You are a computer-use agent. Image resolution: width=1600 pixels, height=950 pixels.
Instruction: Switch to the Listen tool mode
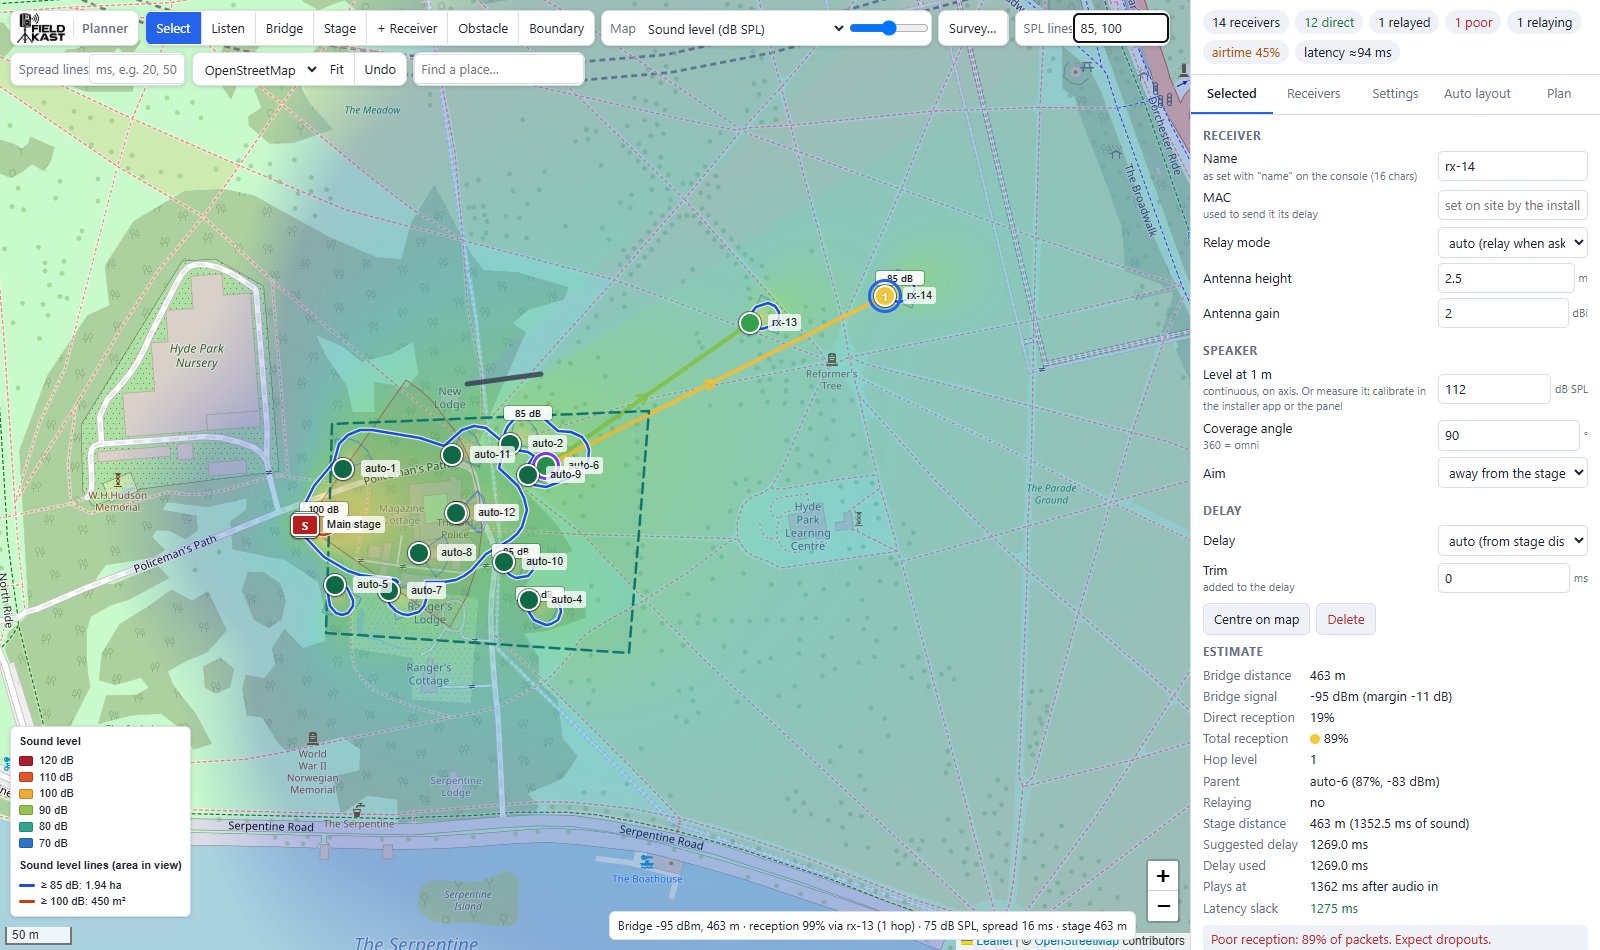point(228,28)
